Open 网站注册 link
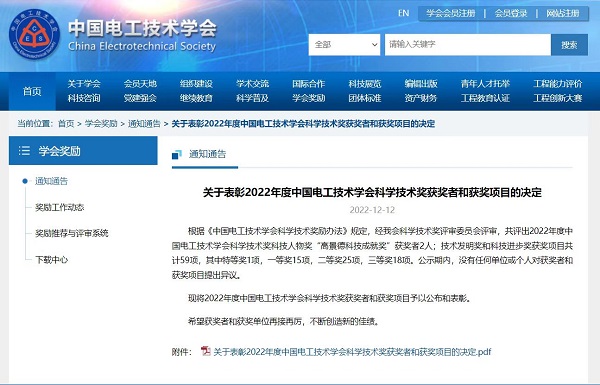 (563, 13)
